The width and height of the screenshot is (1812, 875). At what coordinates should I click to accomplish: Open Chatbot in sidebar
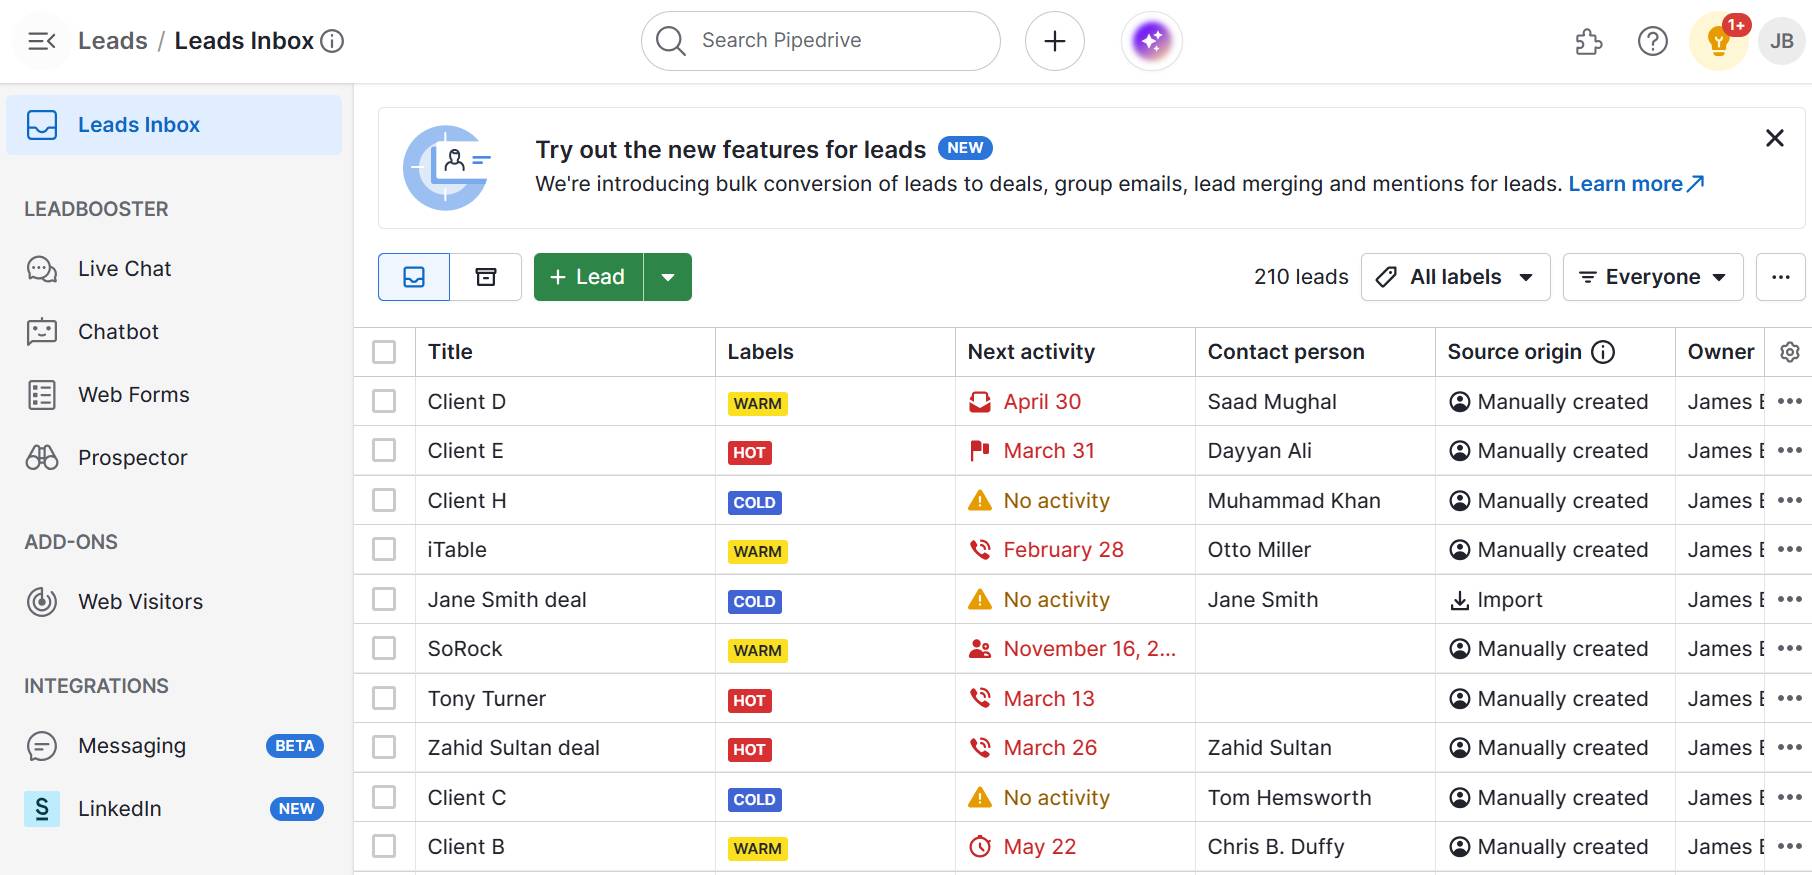(x=174, y=332)
